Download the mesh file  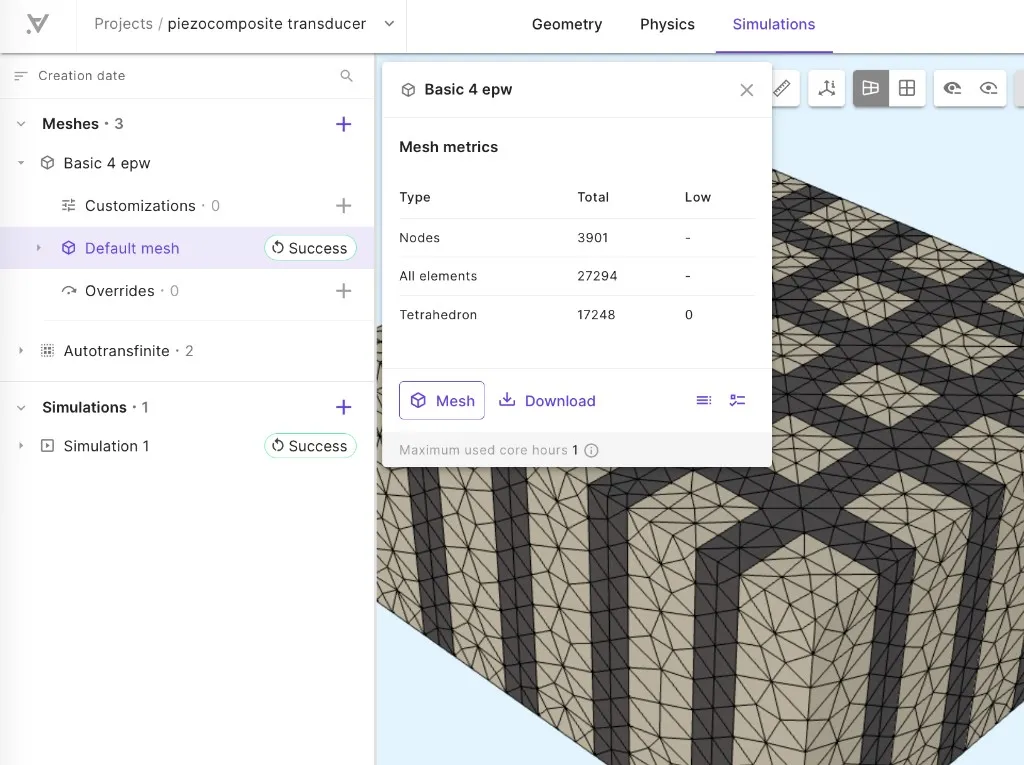pos(547,400)
